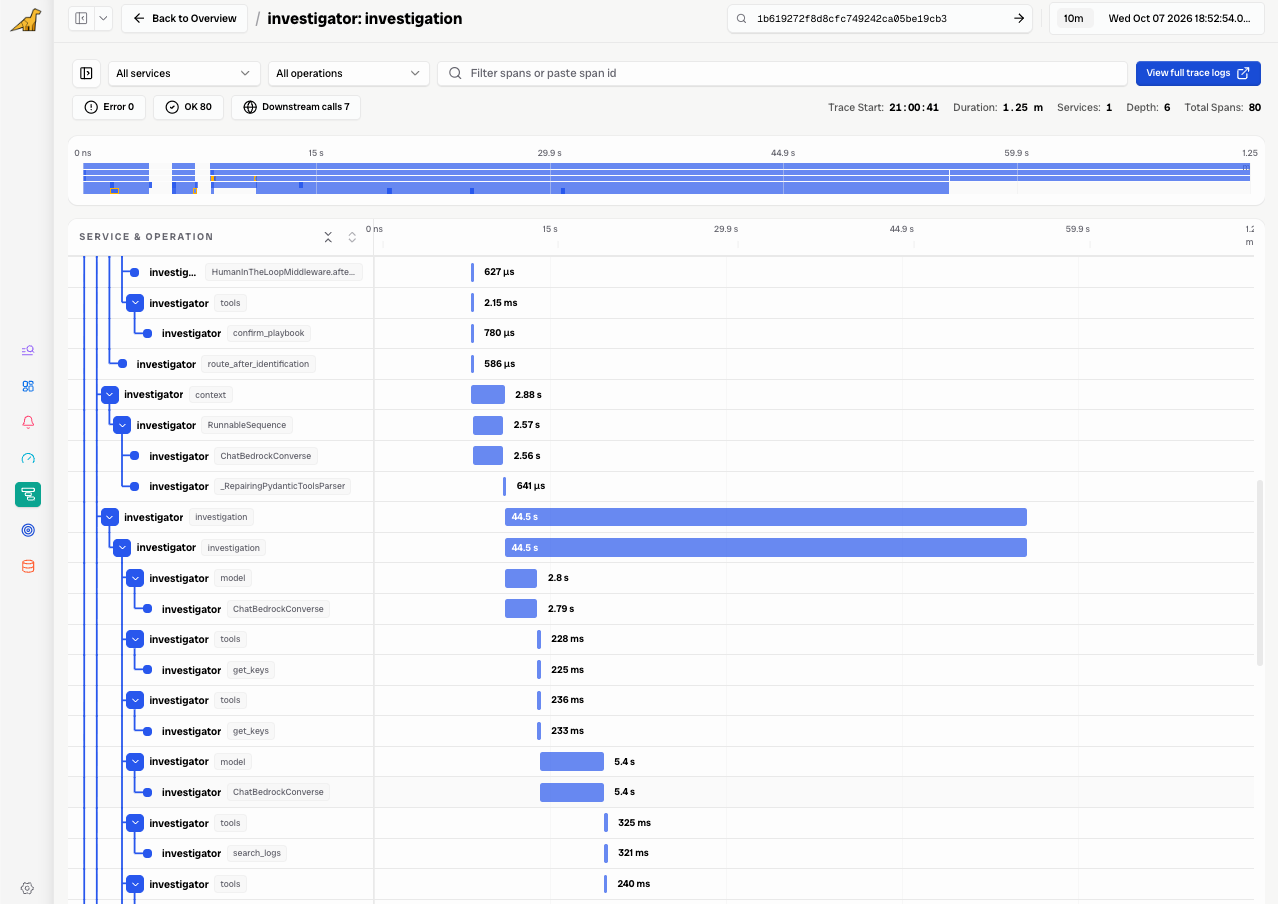The width and height of the screenshot is (1278, 904).
Task: Focus the Filter spans or paste span id field
Action: tap(782, 73)
